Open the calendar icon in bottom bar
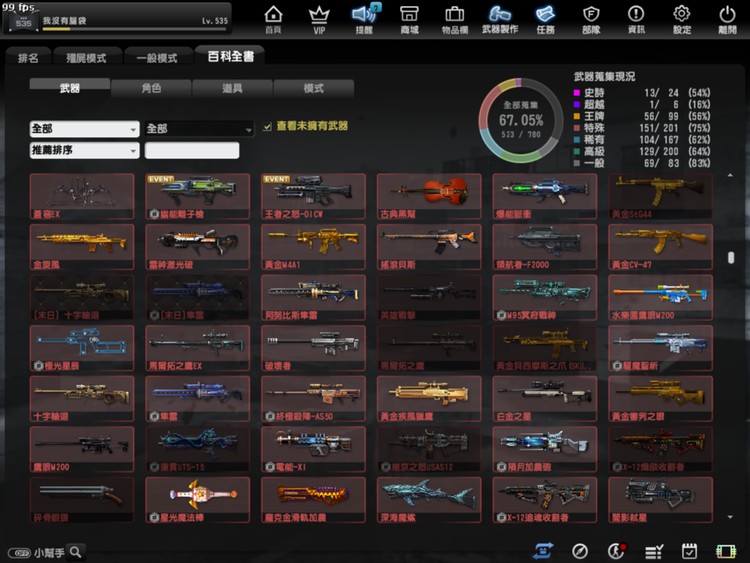Viewport: 750px width, 563px height. click(x=689, y=551)
